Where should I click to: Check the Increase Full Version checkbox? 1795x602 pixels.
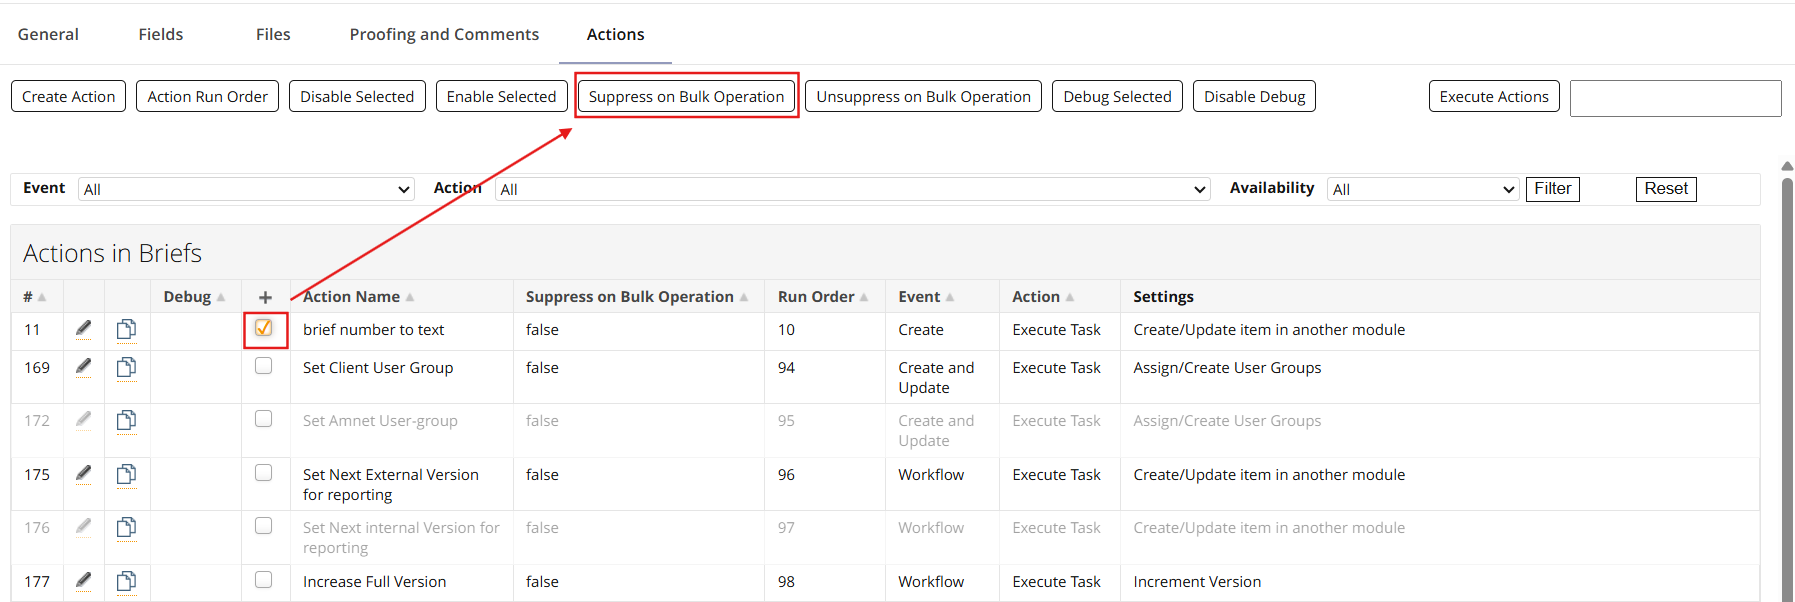pyautogui.click(x=264, y=580)
